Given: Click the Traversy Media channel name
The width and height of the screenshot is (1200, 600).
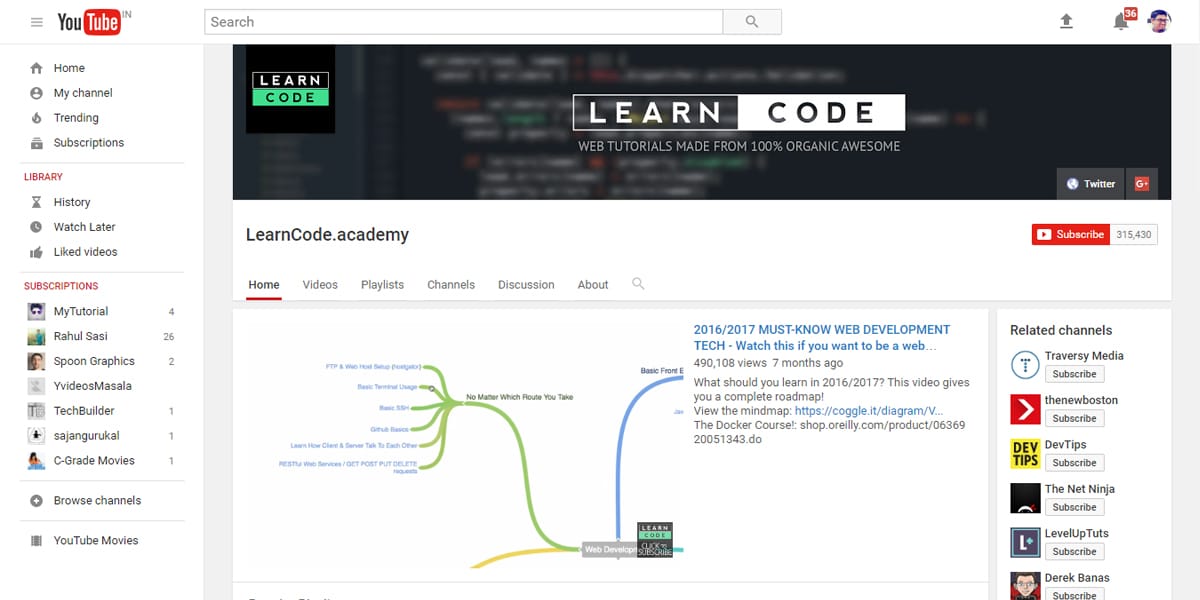Looking at the screenshot, I should [1084, 356].
